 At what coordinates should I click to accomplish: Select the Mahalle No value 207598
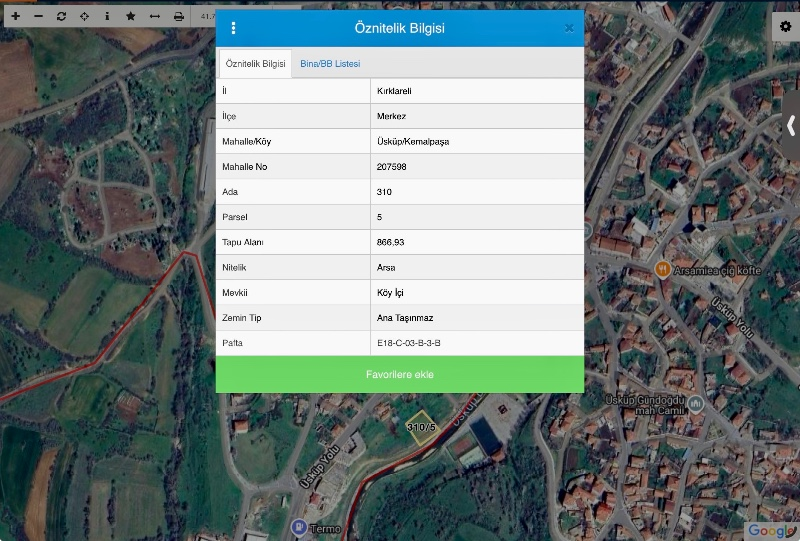[477, 166]
